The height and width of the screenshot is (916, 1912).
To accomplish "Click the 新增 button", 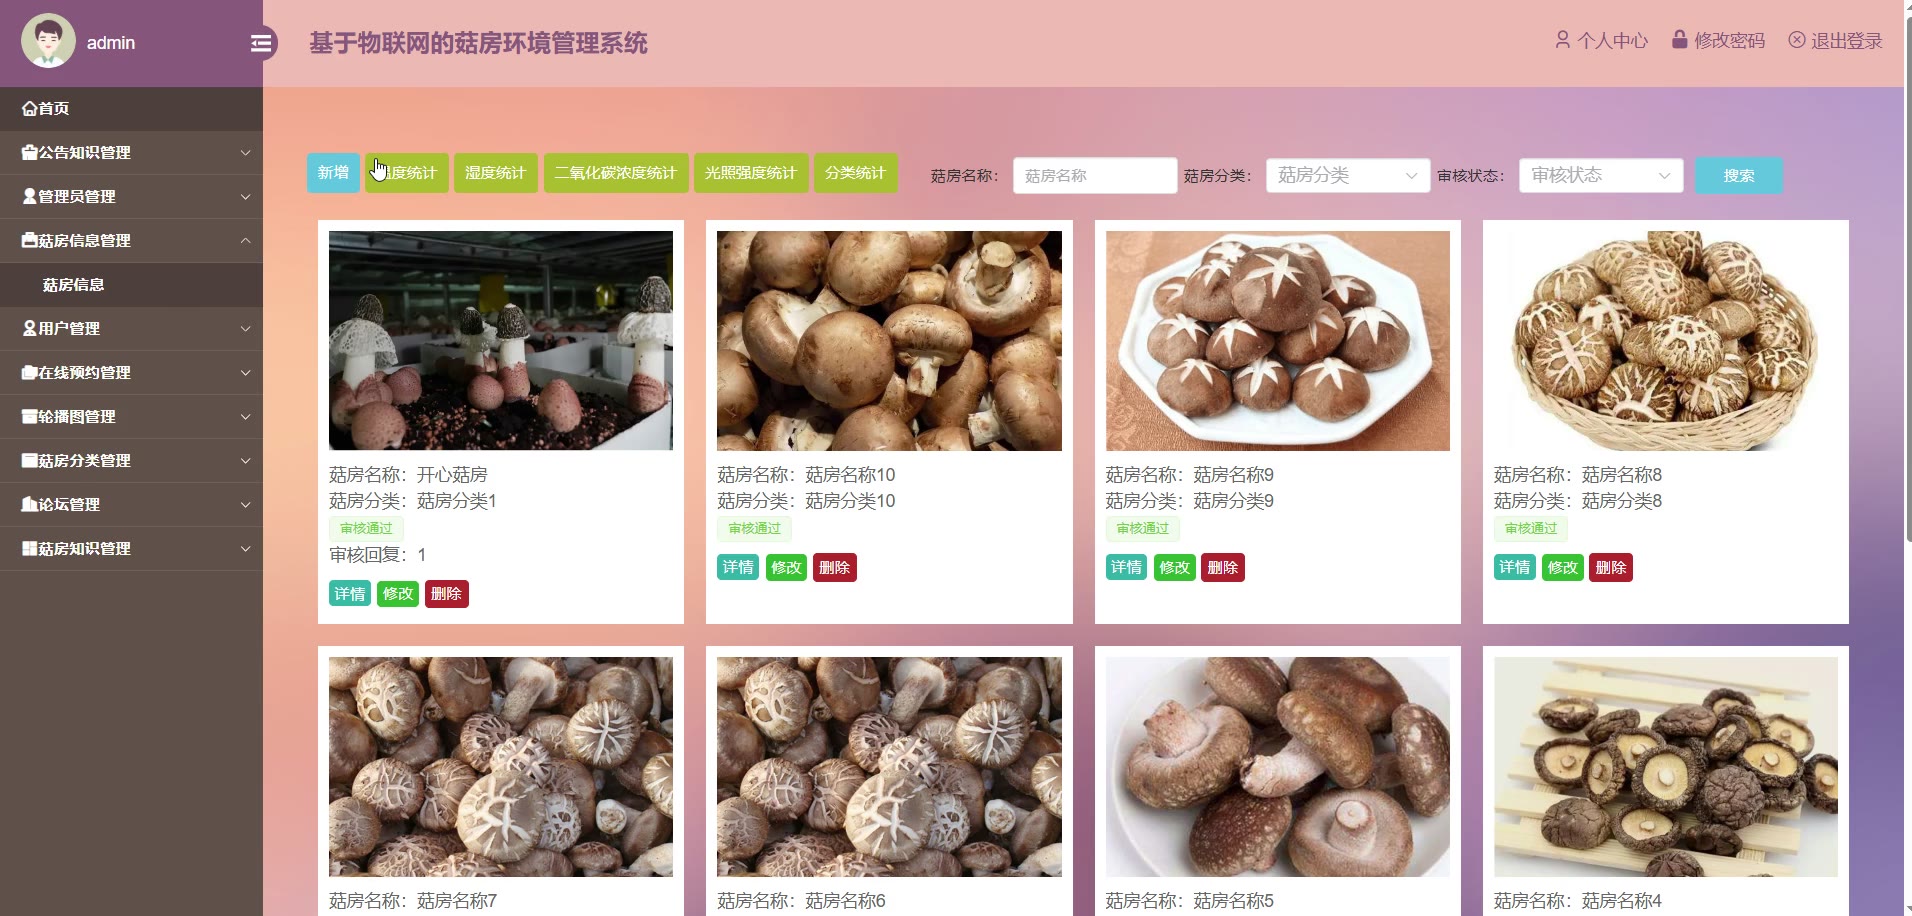I will pyautogui.click(x=333, y=173).
